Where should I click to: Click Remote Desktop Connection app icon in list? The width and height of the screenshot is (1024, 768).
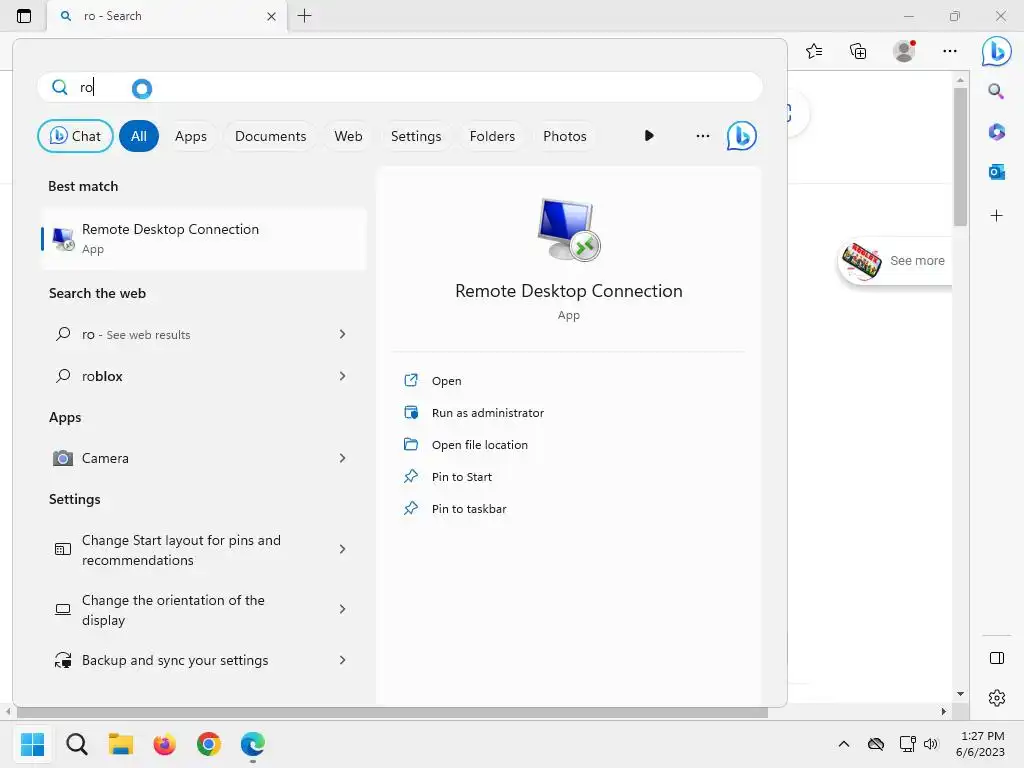pos(63,239)
